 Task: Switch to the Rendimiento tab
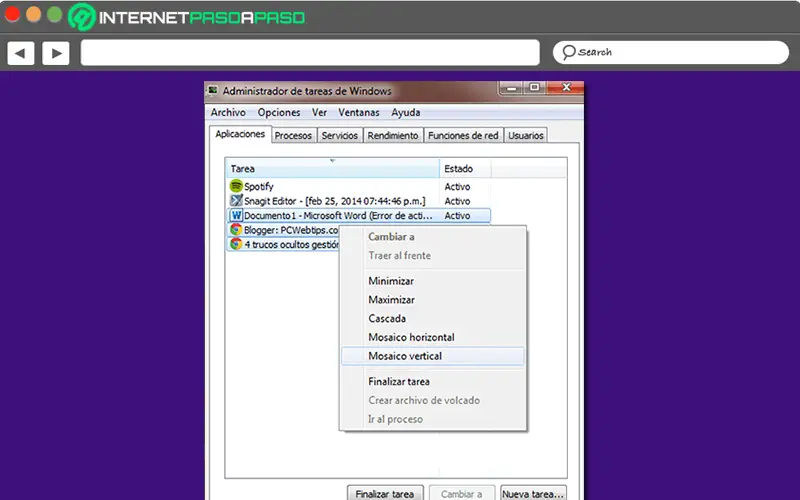pos(393,136)
